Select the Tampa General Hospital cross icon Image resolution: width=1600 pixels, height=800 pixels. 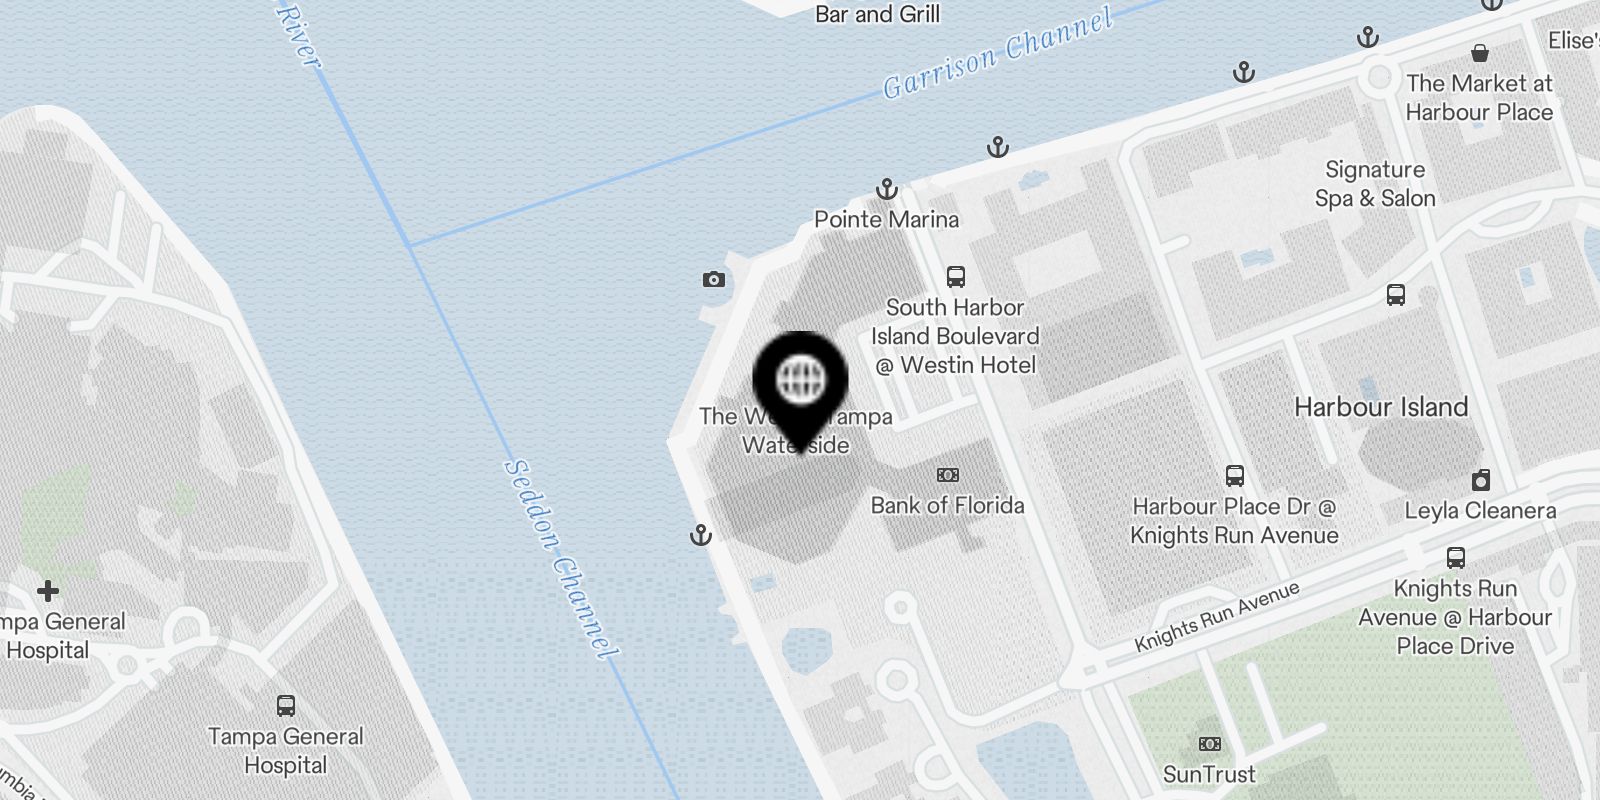tap(47, 591)
